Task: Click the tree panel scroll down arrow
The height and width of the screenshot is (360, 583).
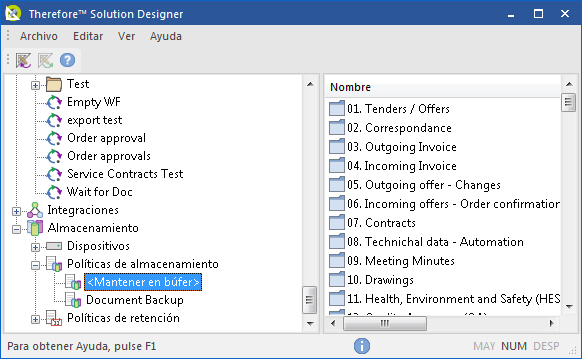Action: pyautogui.click(x=310, y=324)
